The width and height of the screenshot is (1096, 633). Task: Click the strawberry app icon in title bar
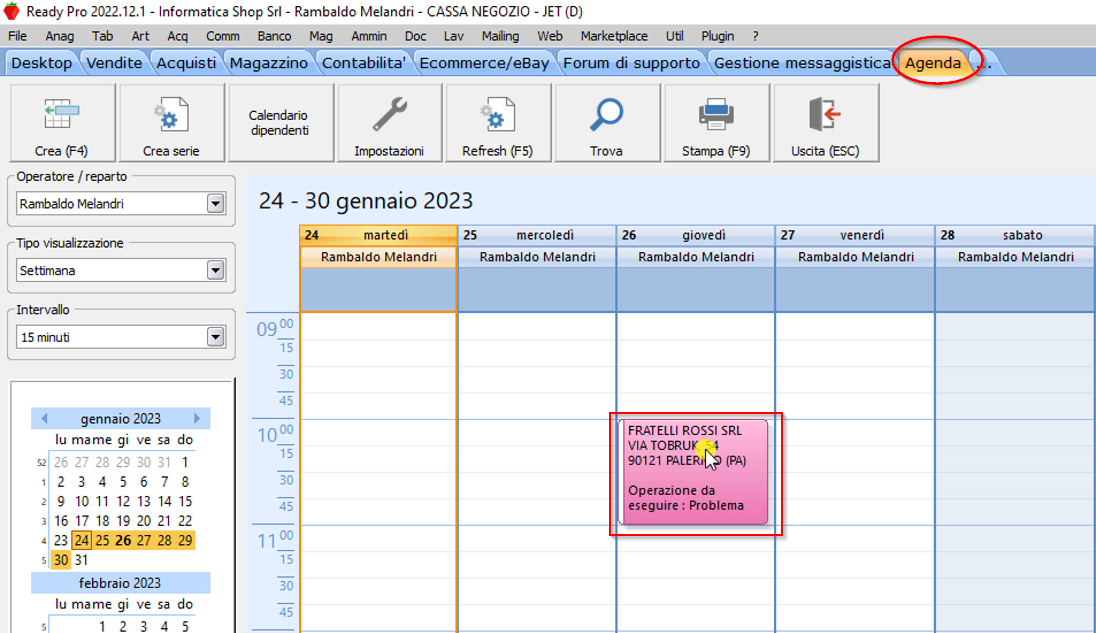pyautogui.click(x=12, y=12)
